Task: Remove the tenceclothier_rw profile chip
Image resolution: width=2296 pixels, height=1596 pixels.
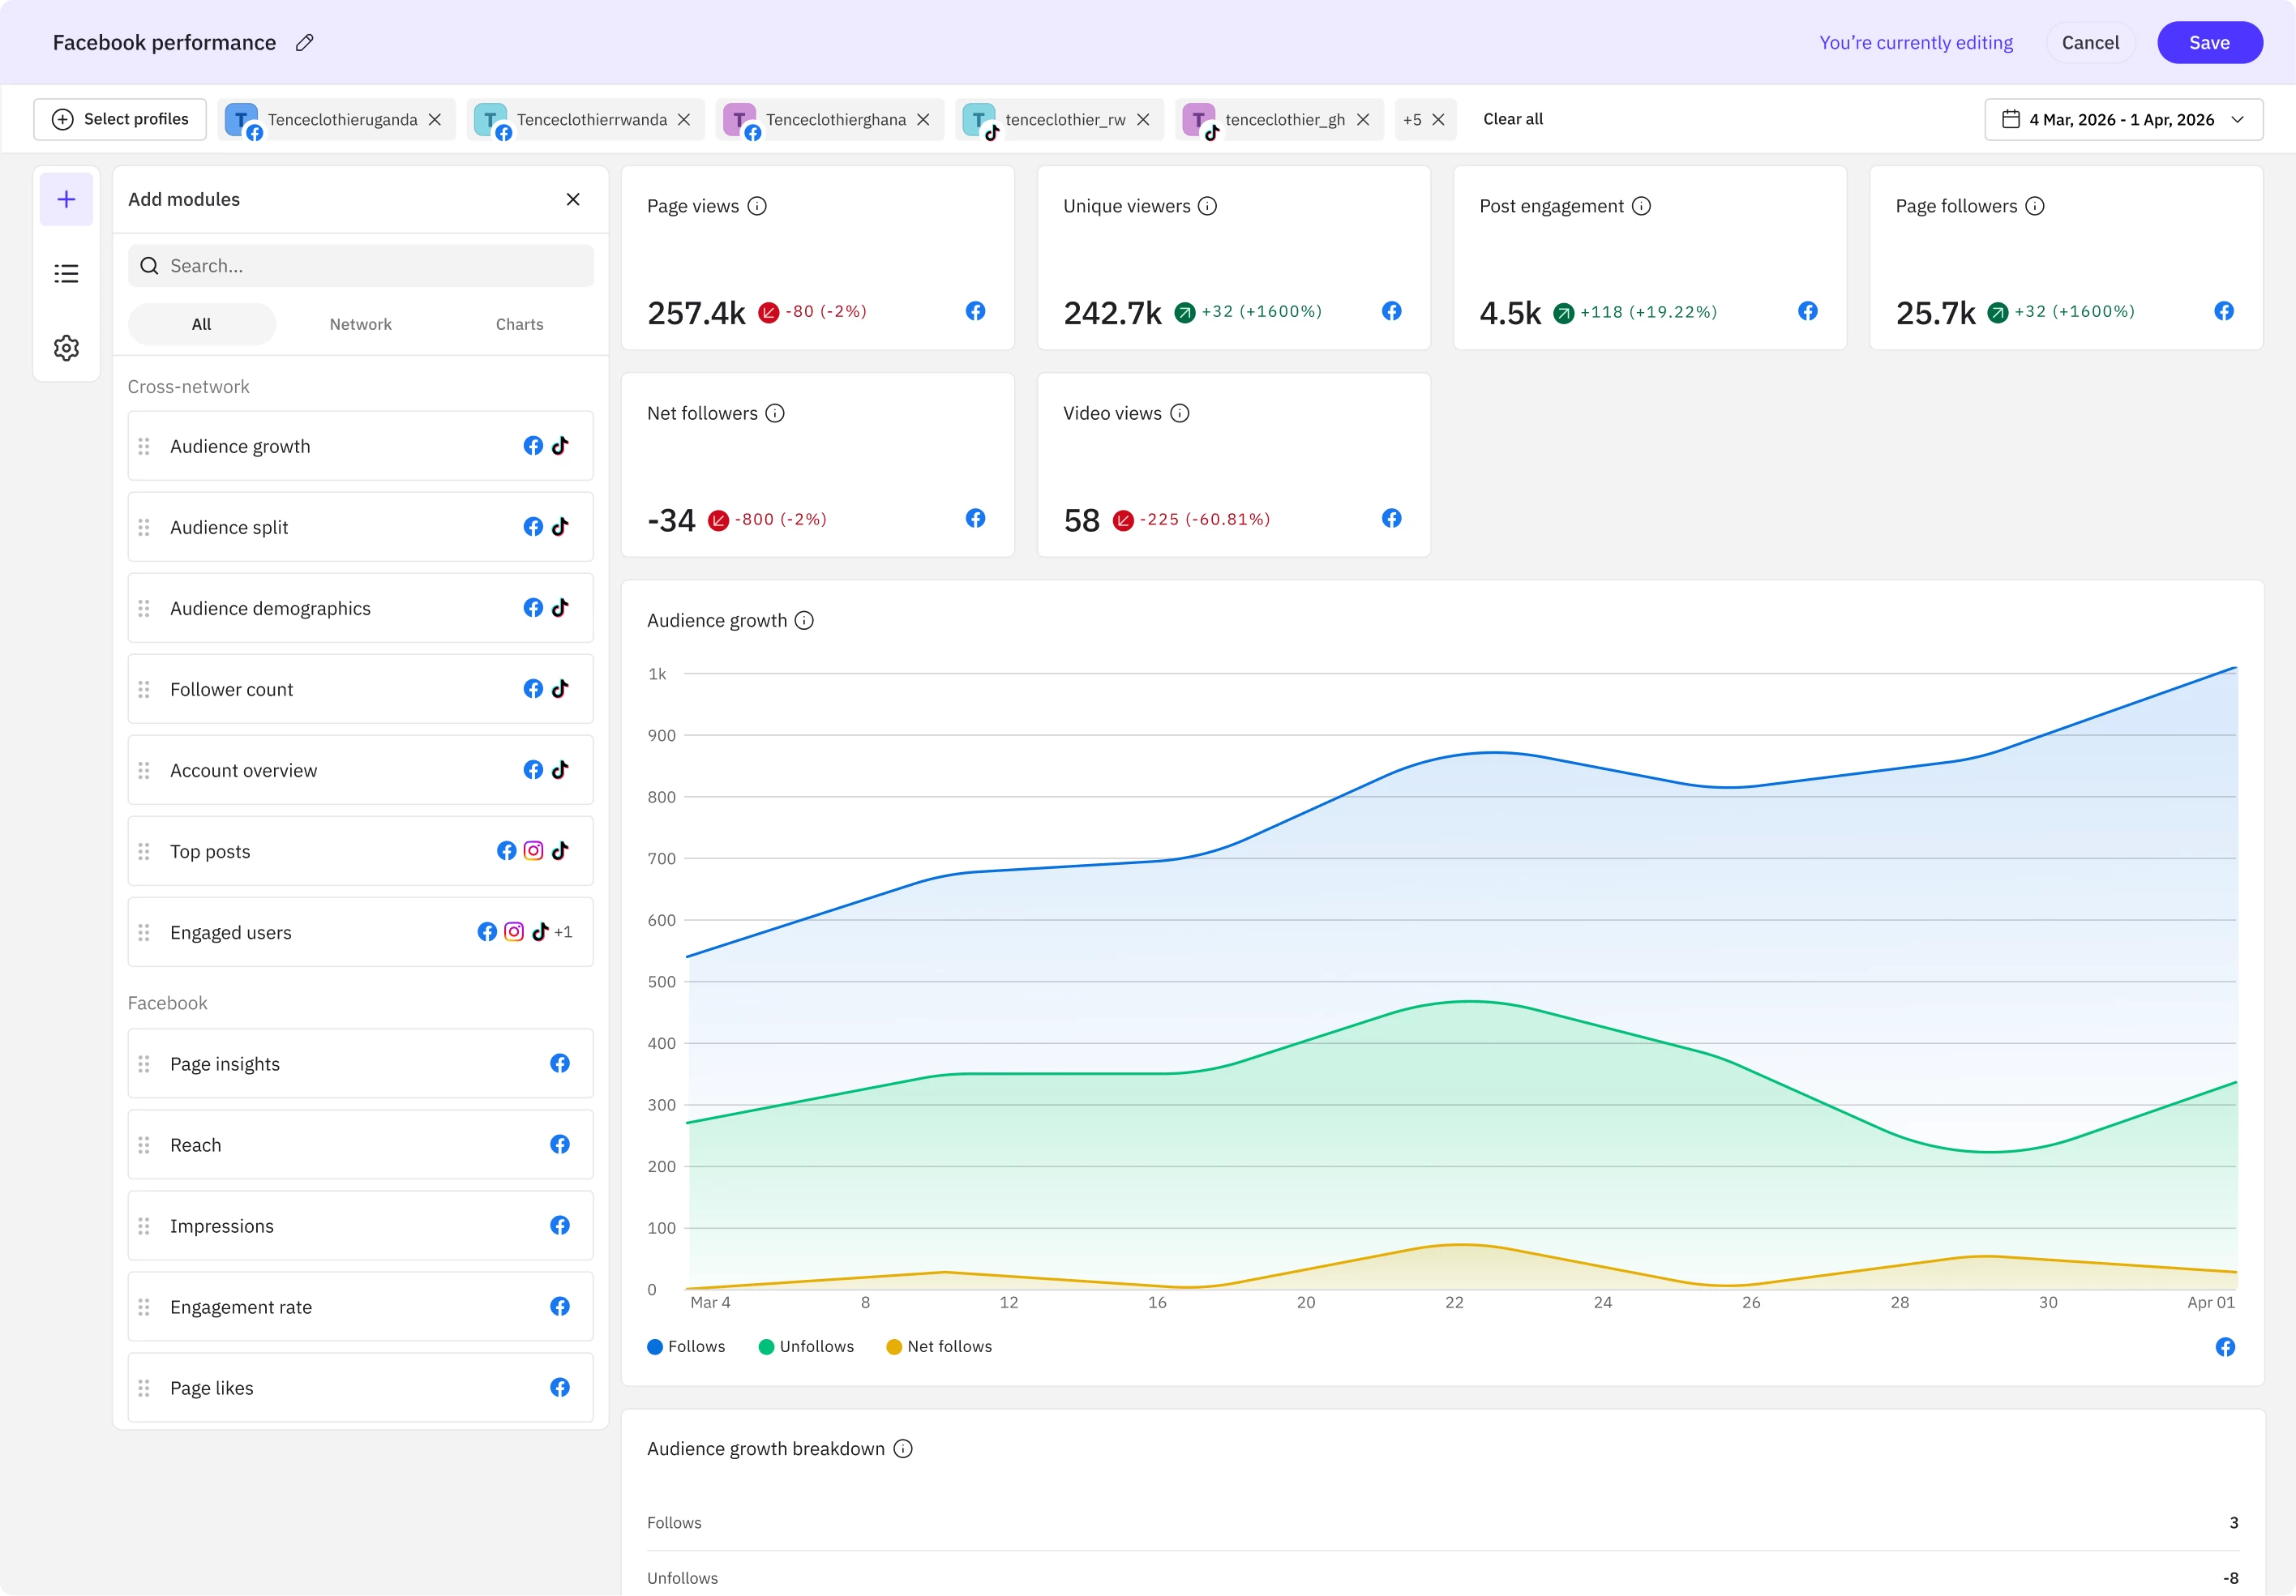Action: pyautogui.click(x=1143, y=119)
